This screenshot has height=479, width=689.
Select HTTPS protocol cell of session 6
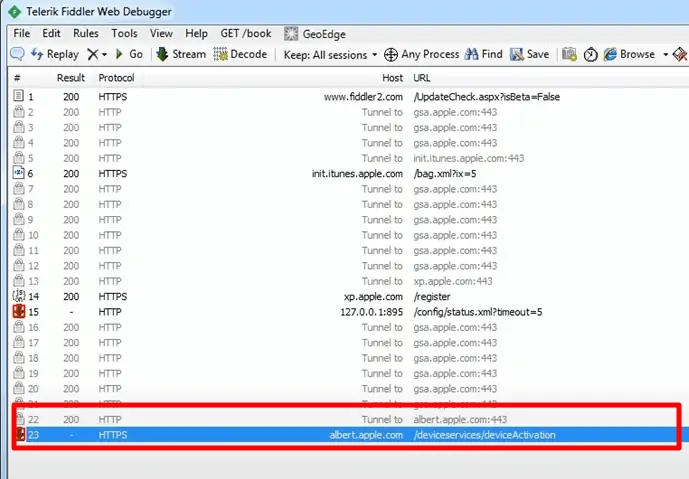coord(112,174)
